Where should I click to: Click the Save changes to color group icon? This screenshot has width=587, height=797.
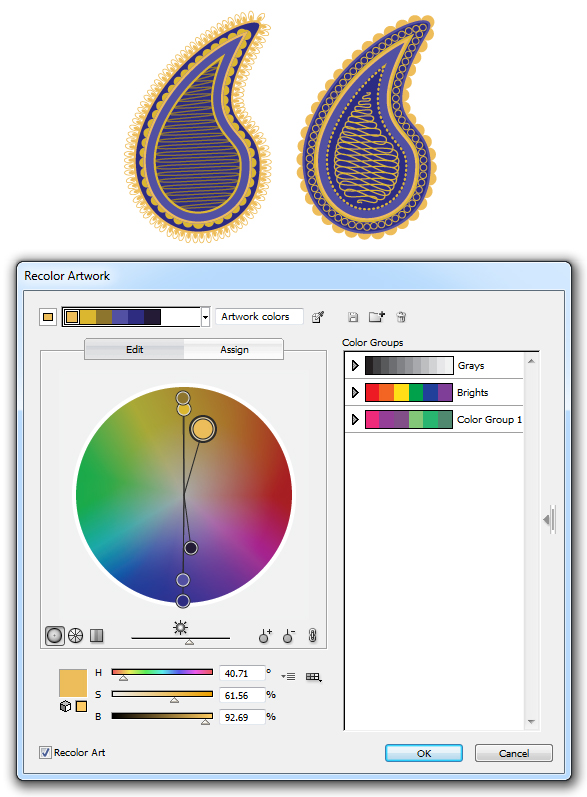pos(353,317)
